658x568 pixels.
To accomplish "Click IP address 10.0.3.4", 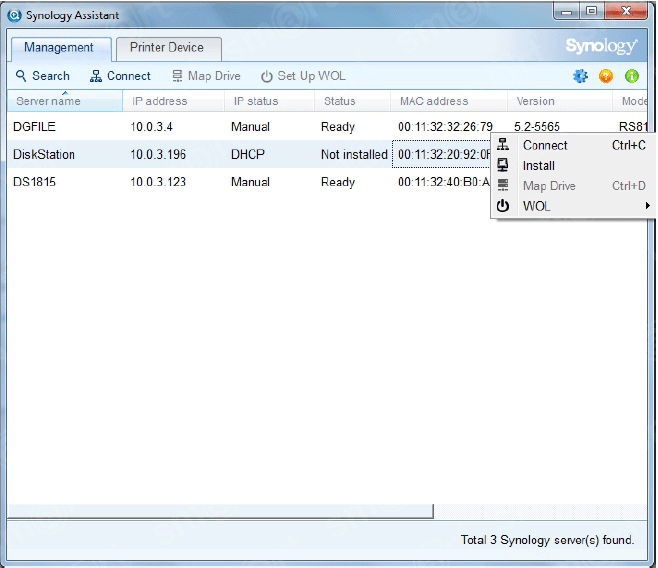I will coord(151,127).
